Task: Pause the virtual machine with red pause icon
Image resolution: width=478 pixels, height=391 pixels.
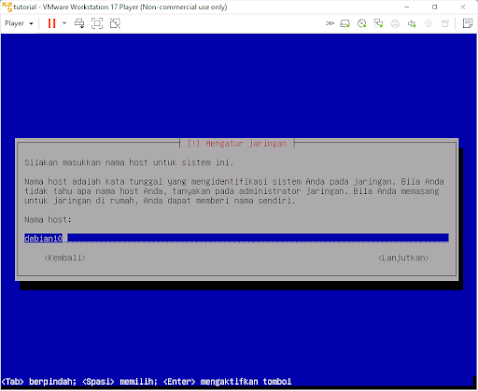Action: click(52, 23)
